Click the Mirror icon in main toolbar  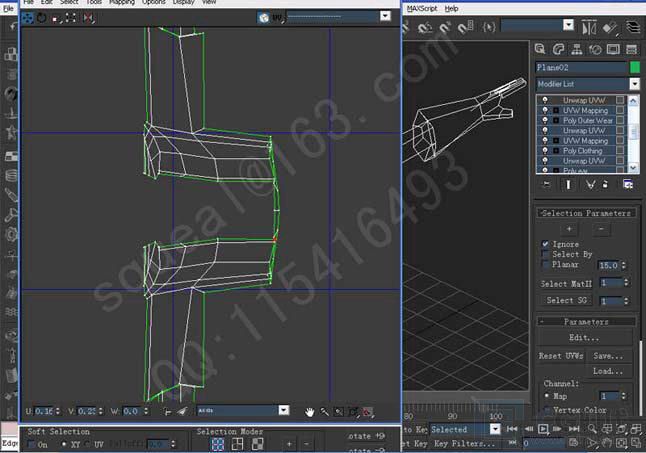pos(589,28)
